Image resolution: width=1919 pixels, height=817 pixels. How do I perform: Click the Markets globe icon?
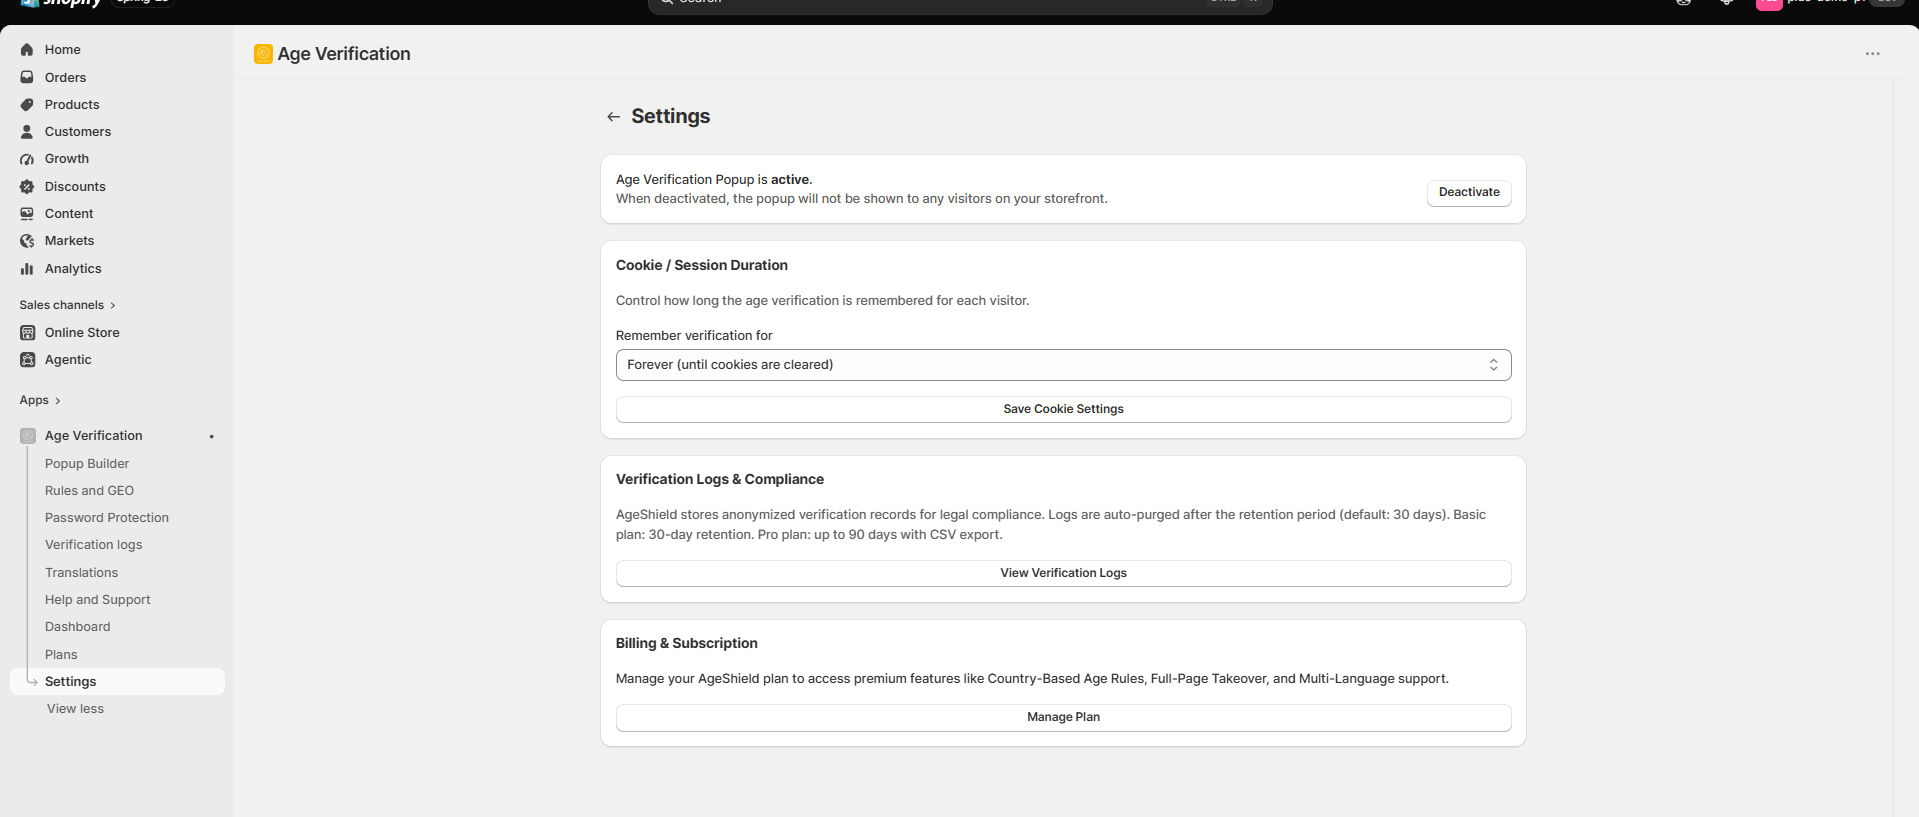(27, 241)
